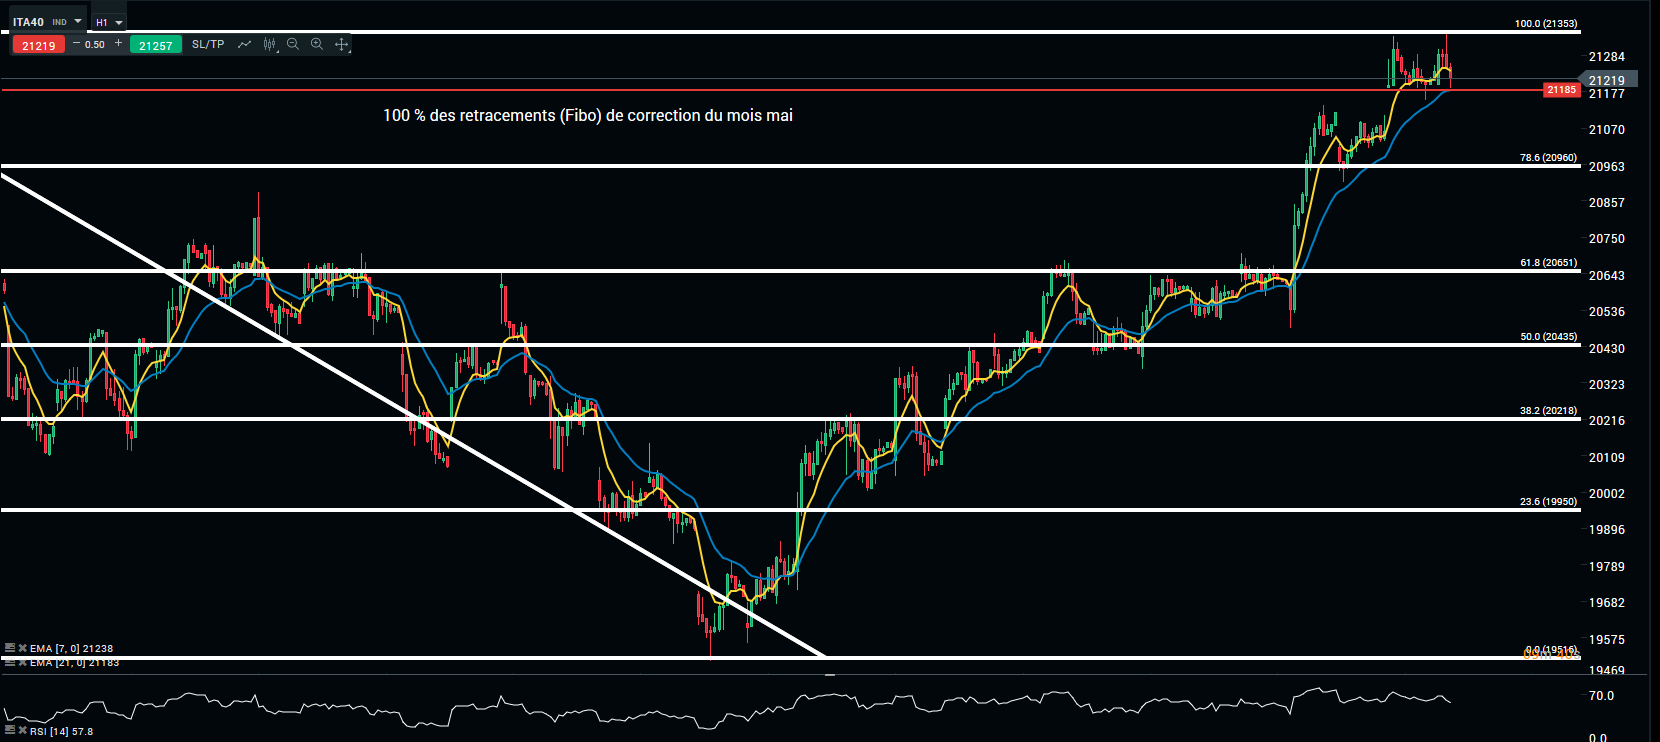Click the 20857 price axis label

click(1607, 203)
